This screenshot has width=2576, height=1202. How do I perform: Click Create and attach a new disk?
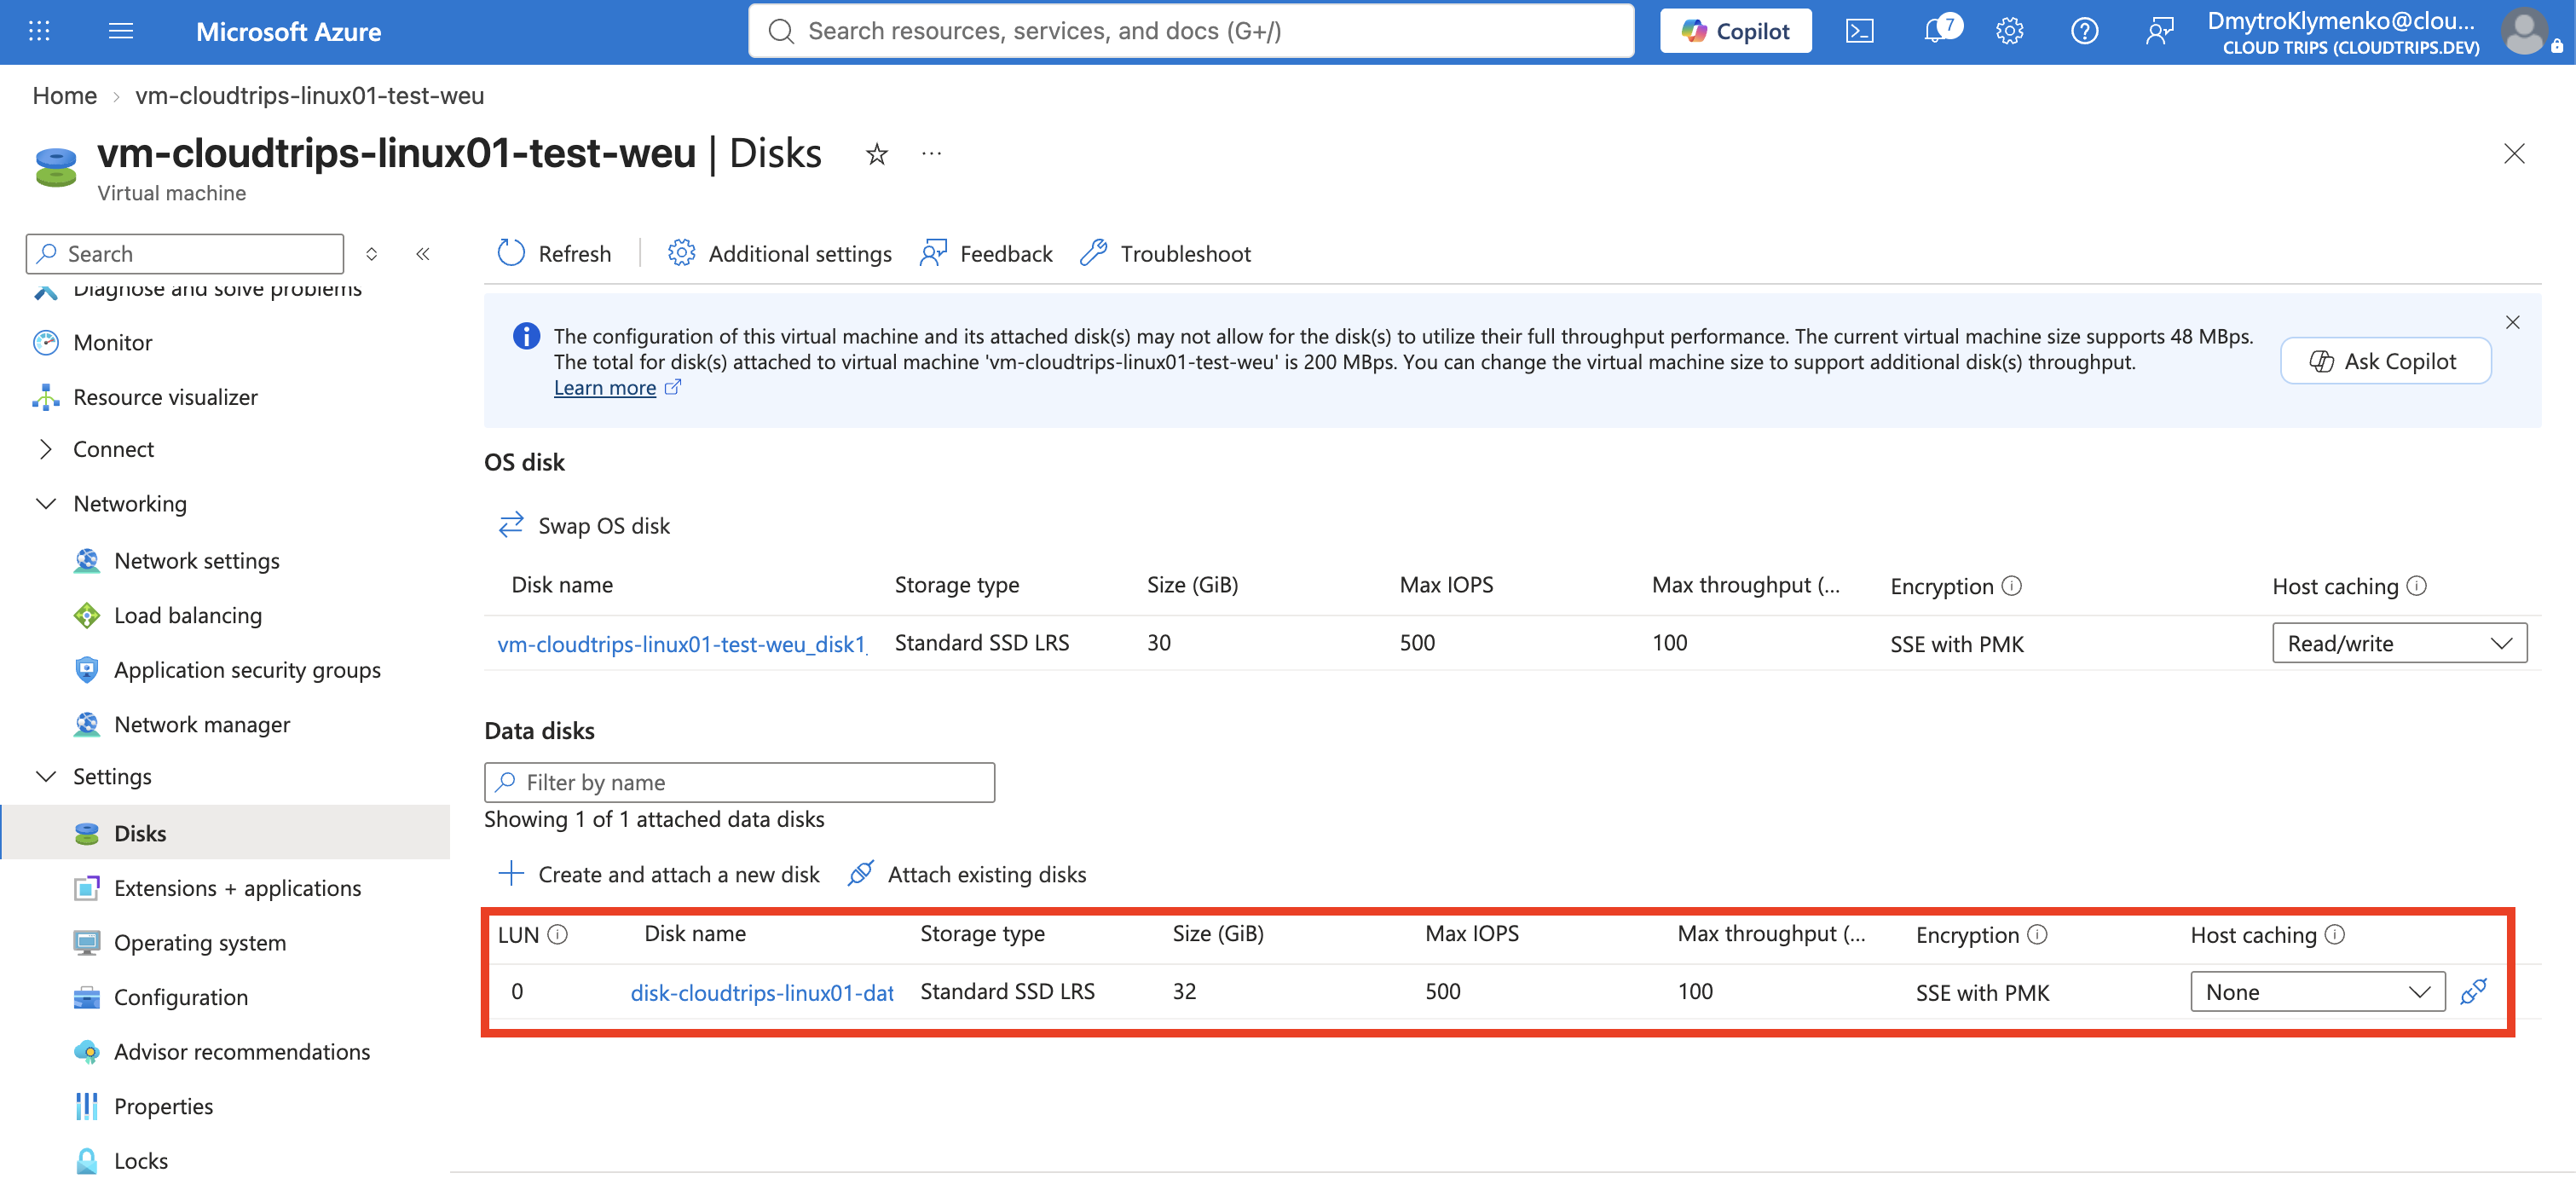(x=658, y=874)
